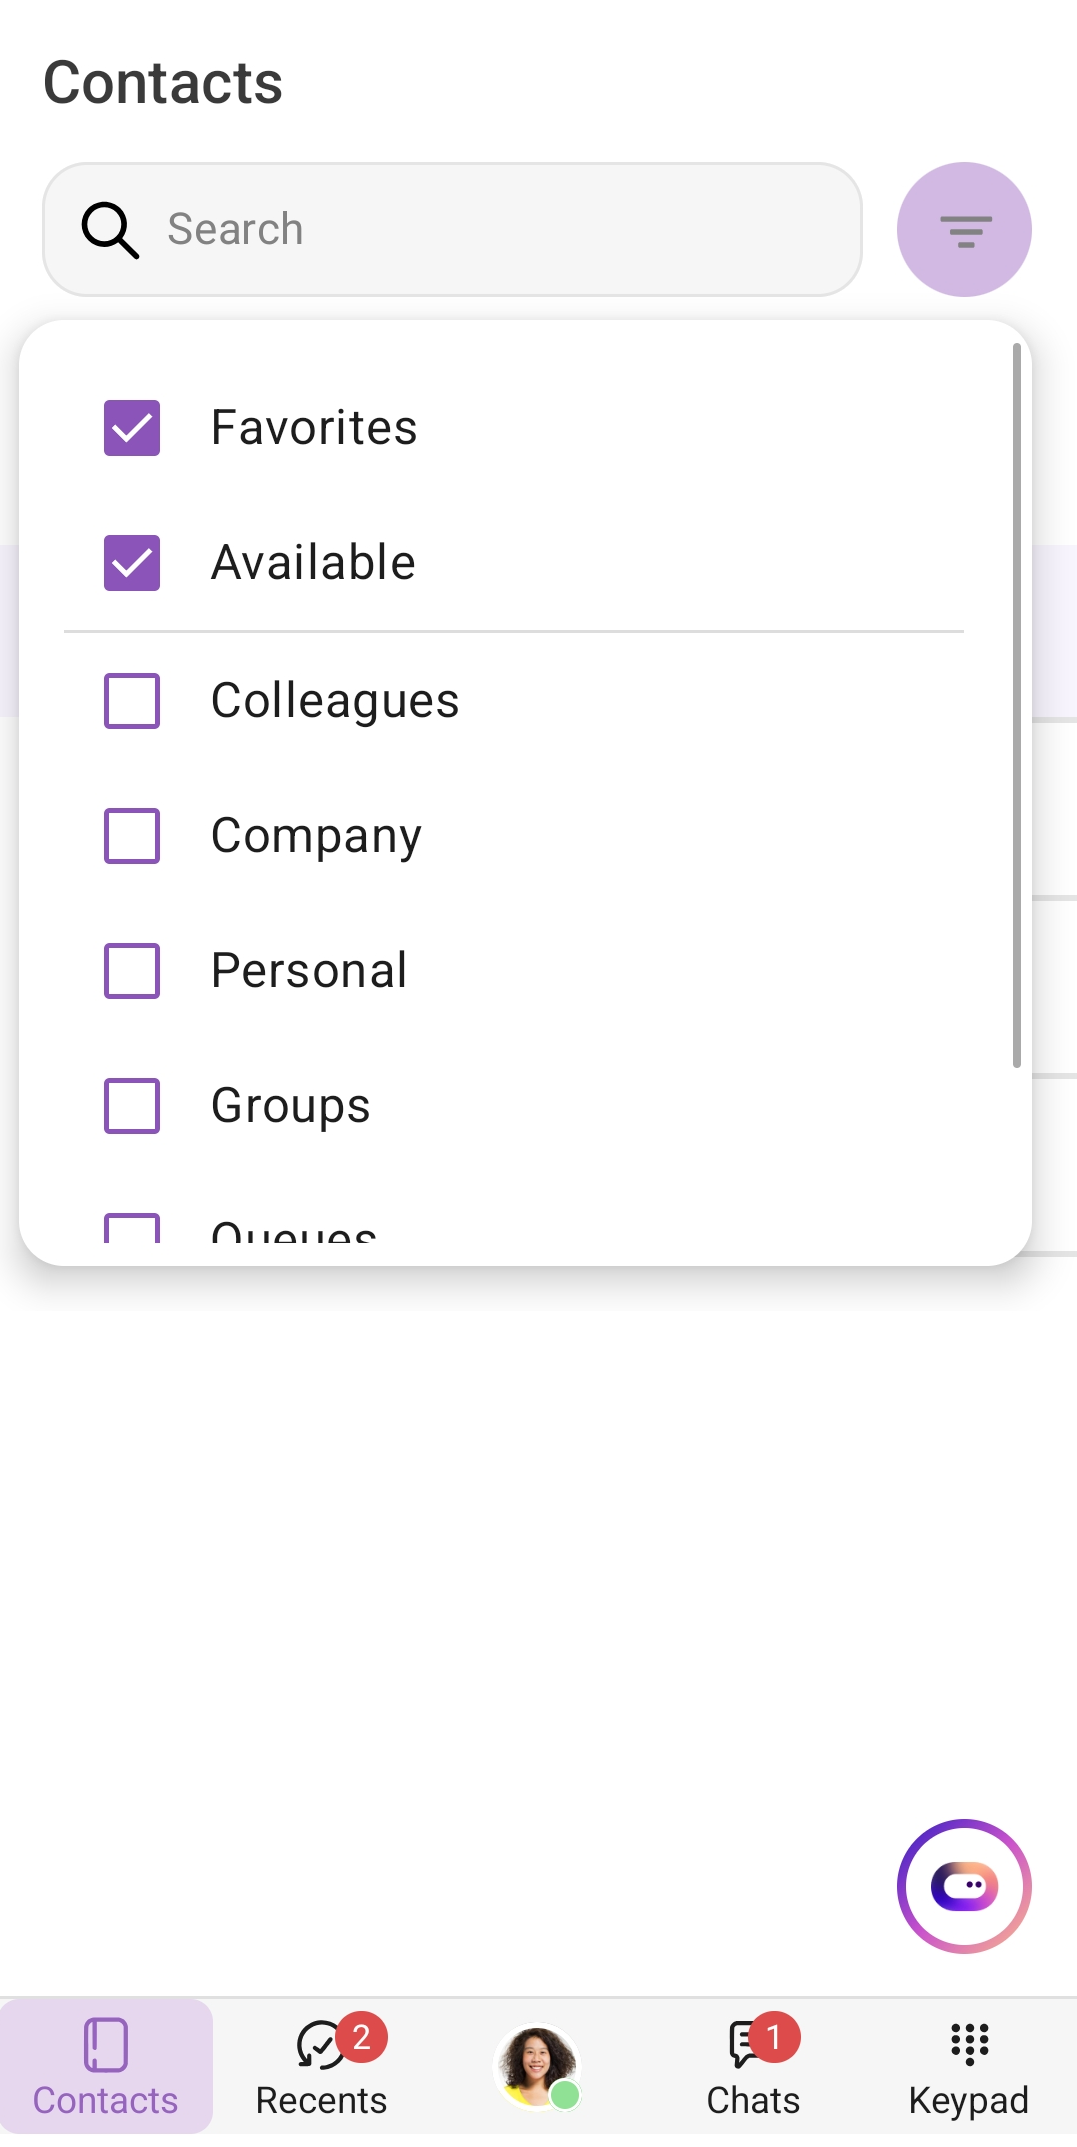Open the AI assistant chatbot bubble
The image size is (1077, 2147).
coord(964,1886)
